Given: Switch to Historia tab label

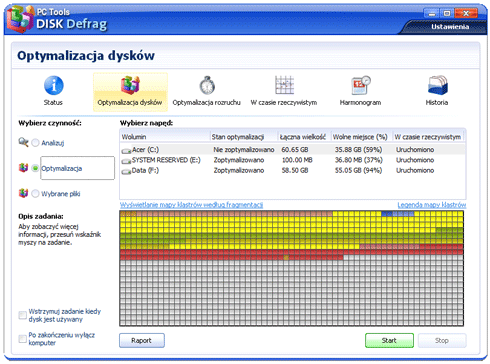Looking at the screenshot, I should click(437, 102).
